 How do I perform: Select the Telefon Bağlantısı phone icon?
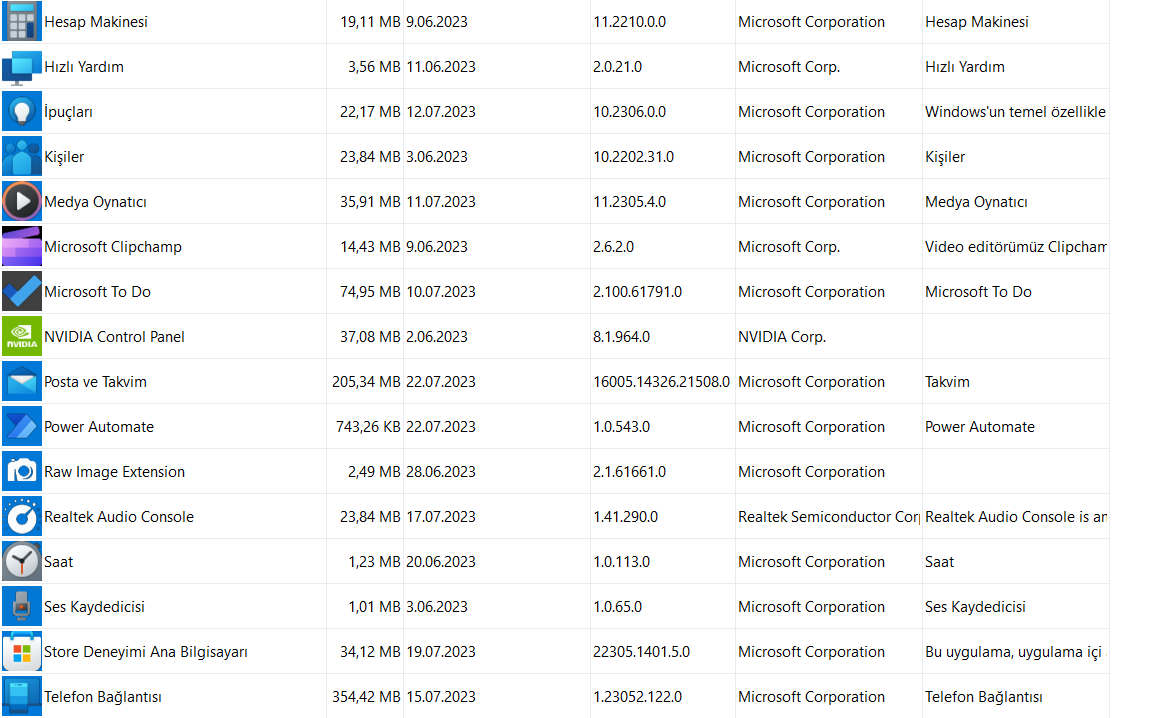[x=21, y=696]
